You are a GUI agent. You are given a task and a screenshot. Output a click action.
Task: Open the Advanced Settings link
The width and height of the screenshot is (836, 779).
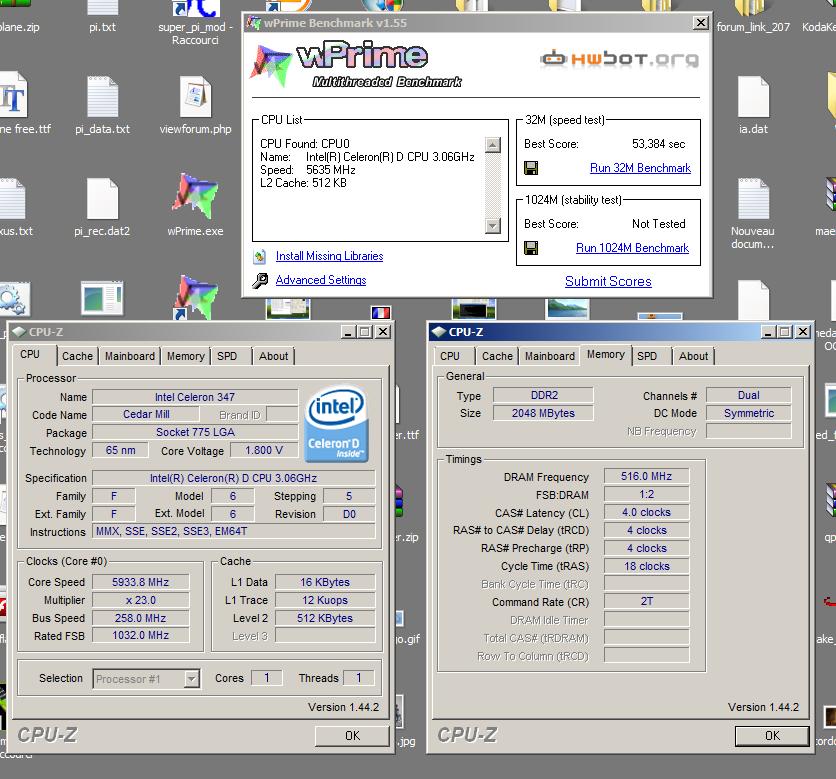pos(321,280)
